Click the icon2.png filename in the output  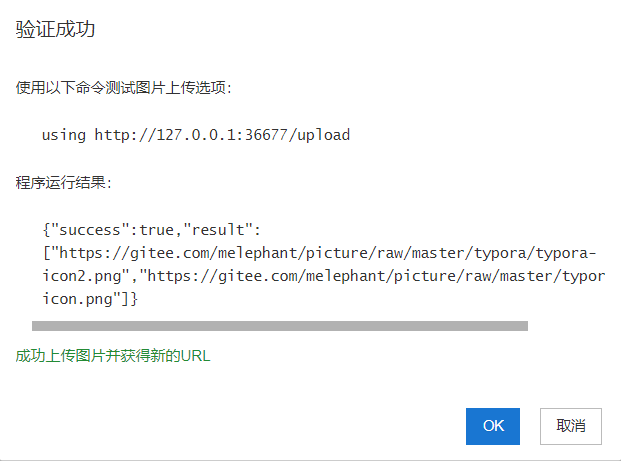tap(82, 276)
